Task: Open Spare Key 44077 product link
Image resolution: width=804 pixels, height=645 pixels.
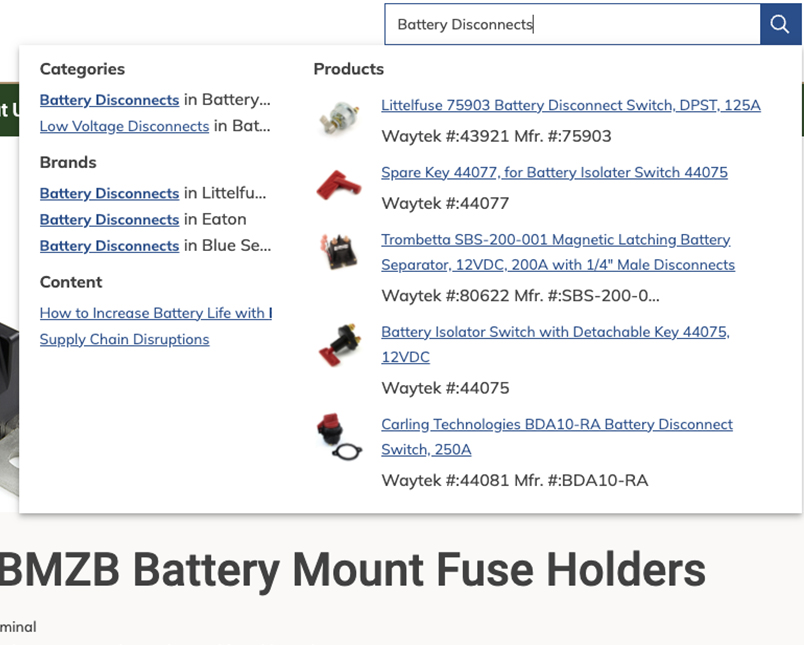Action: [554, 172]
